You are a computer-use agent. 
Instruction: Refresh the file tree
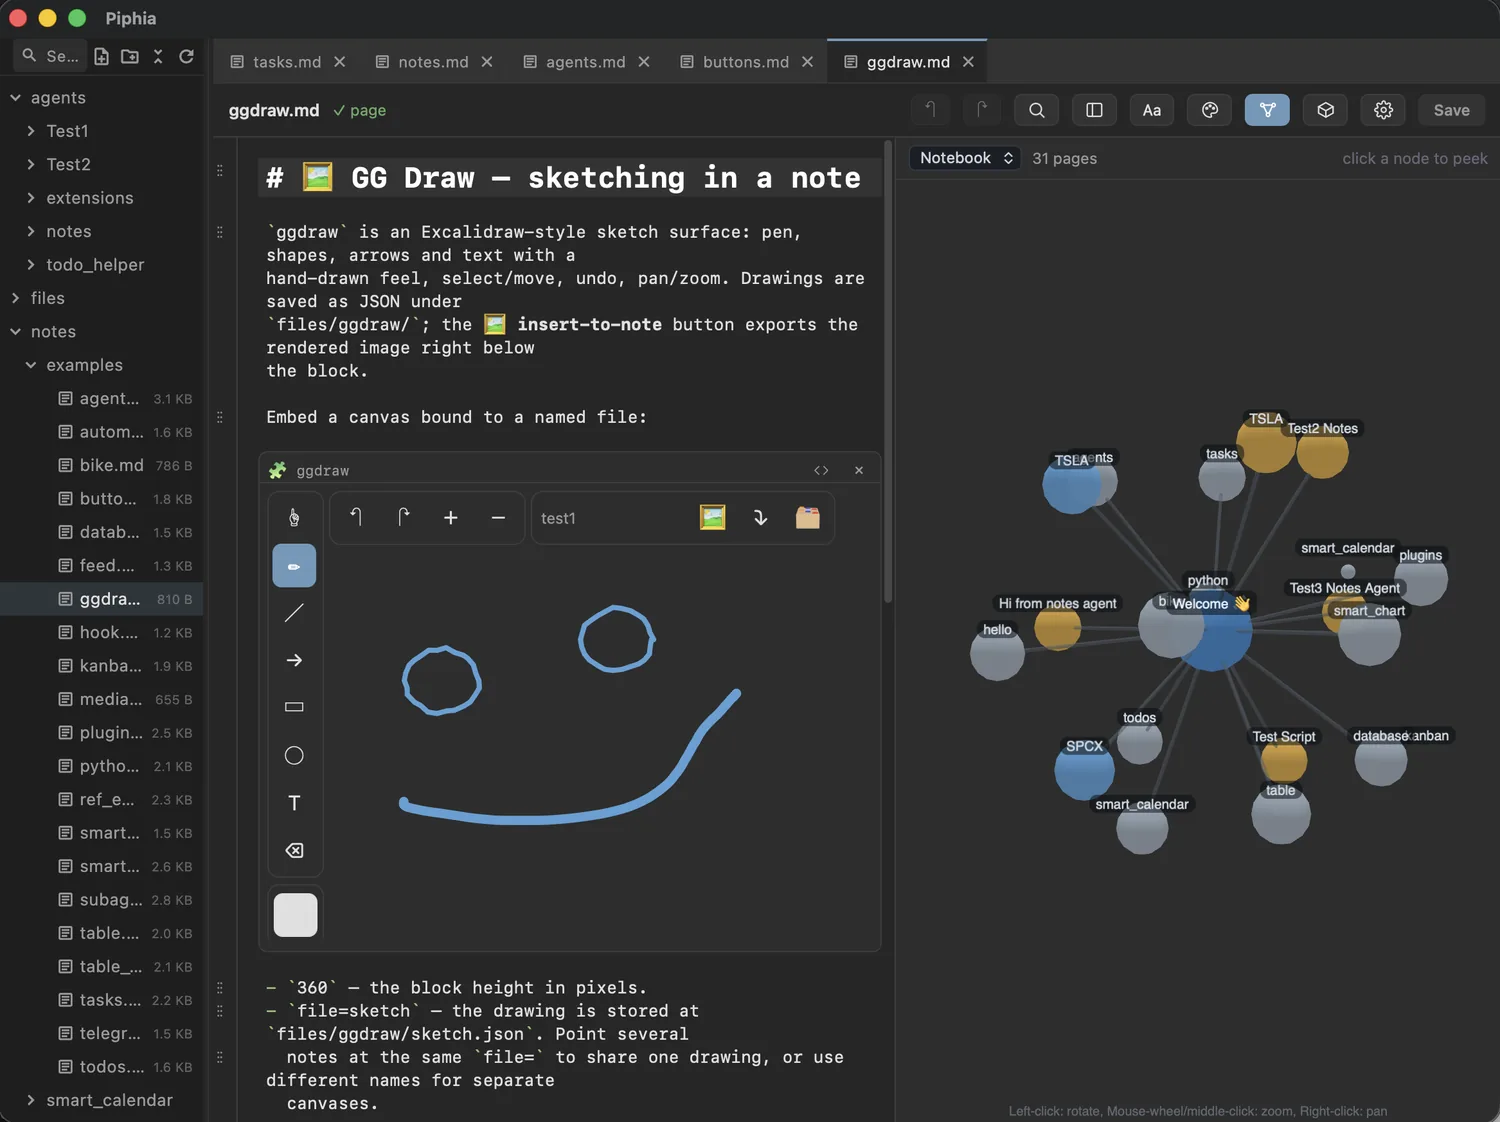click(x=186, y=56)
